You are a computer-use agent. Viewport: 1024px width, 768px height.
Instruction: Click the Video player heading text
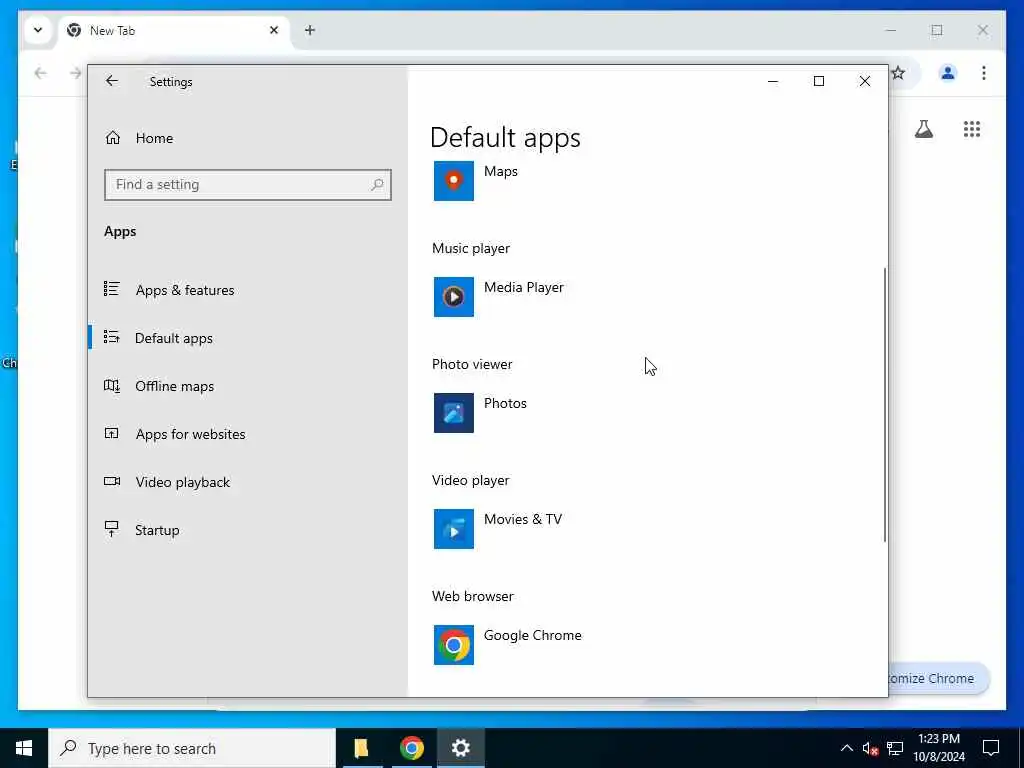[471, 481]
